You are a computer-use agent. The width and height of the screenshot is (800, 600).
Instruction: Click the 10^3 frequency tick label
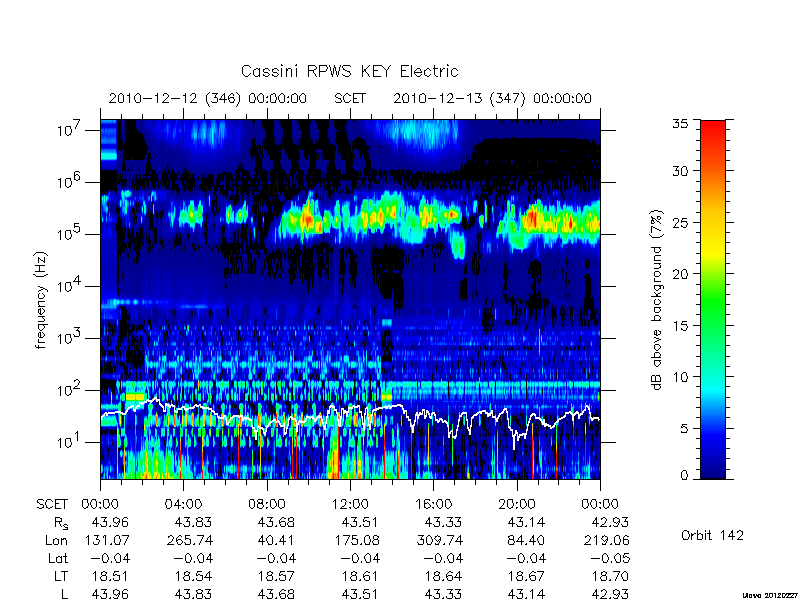pos(70,338)
